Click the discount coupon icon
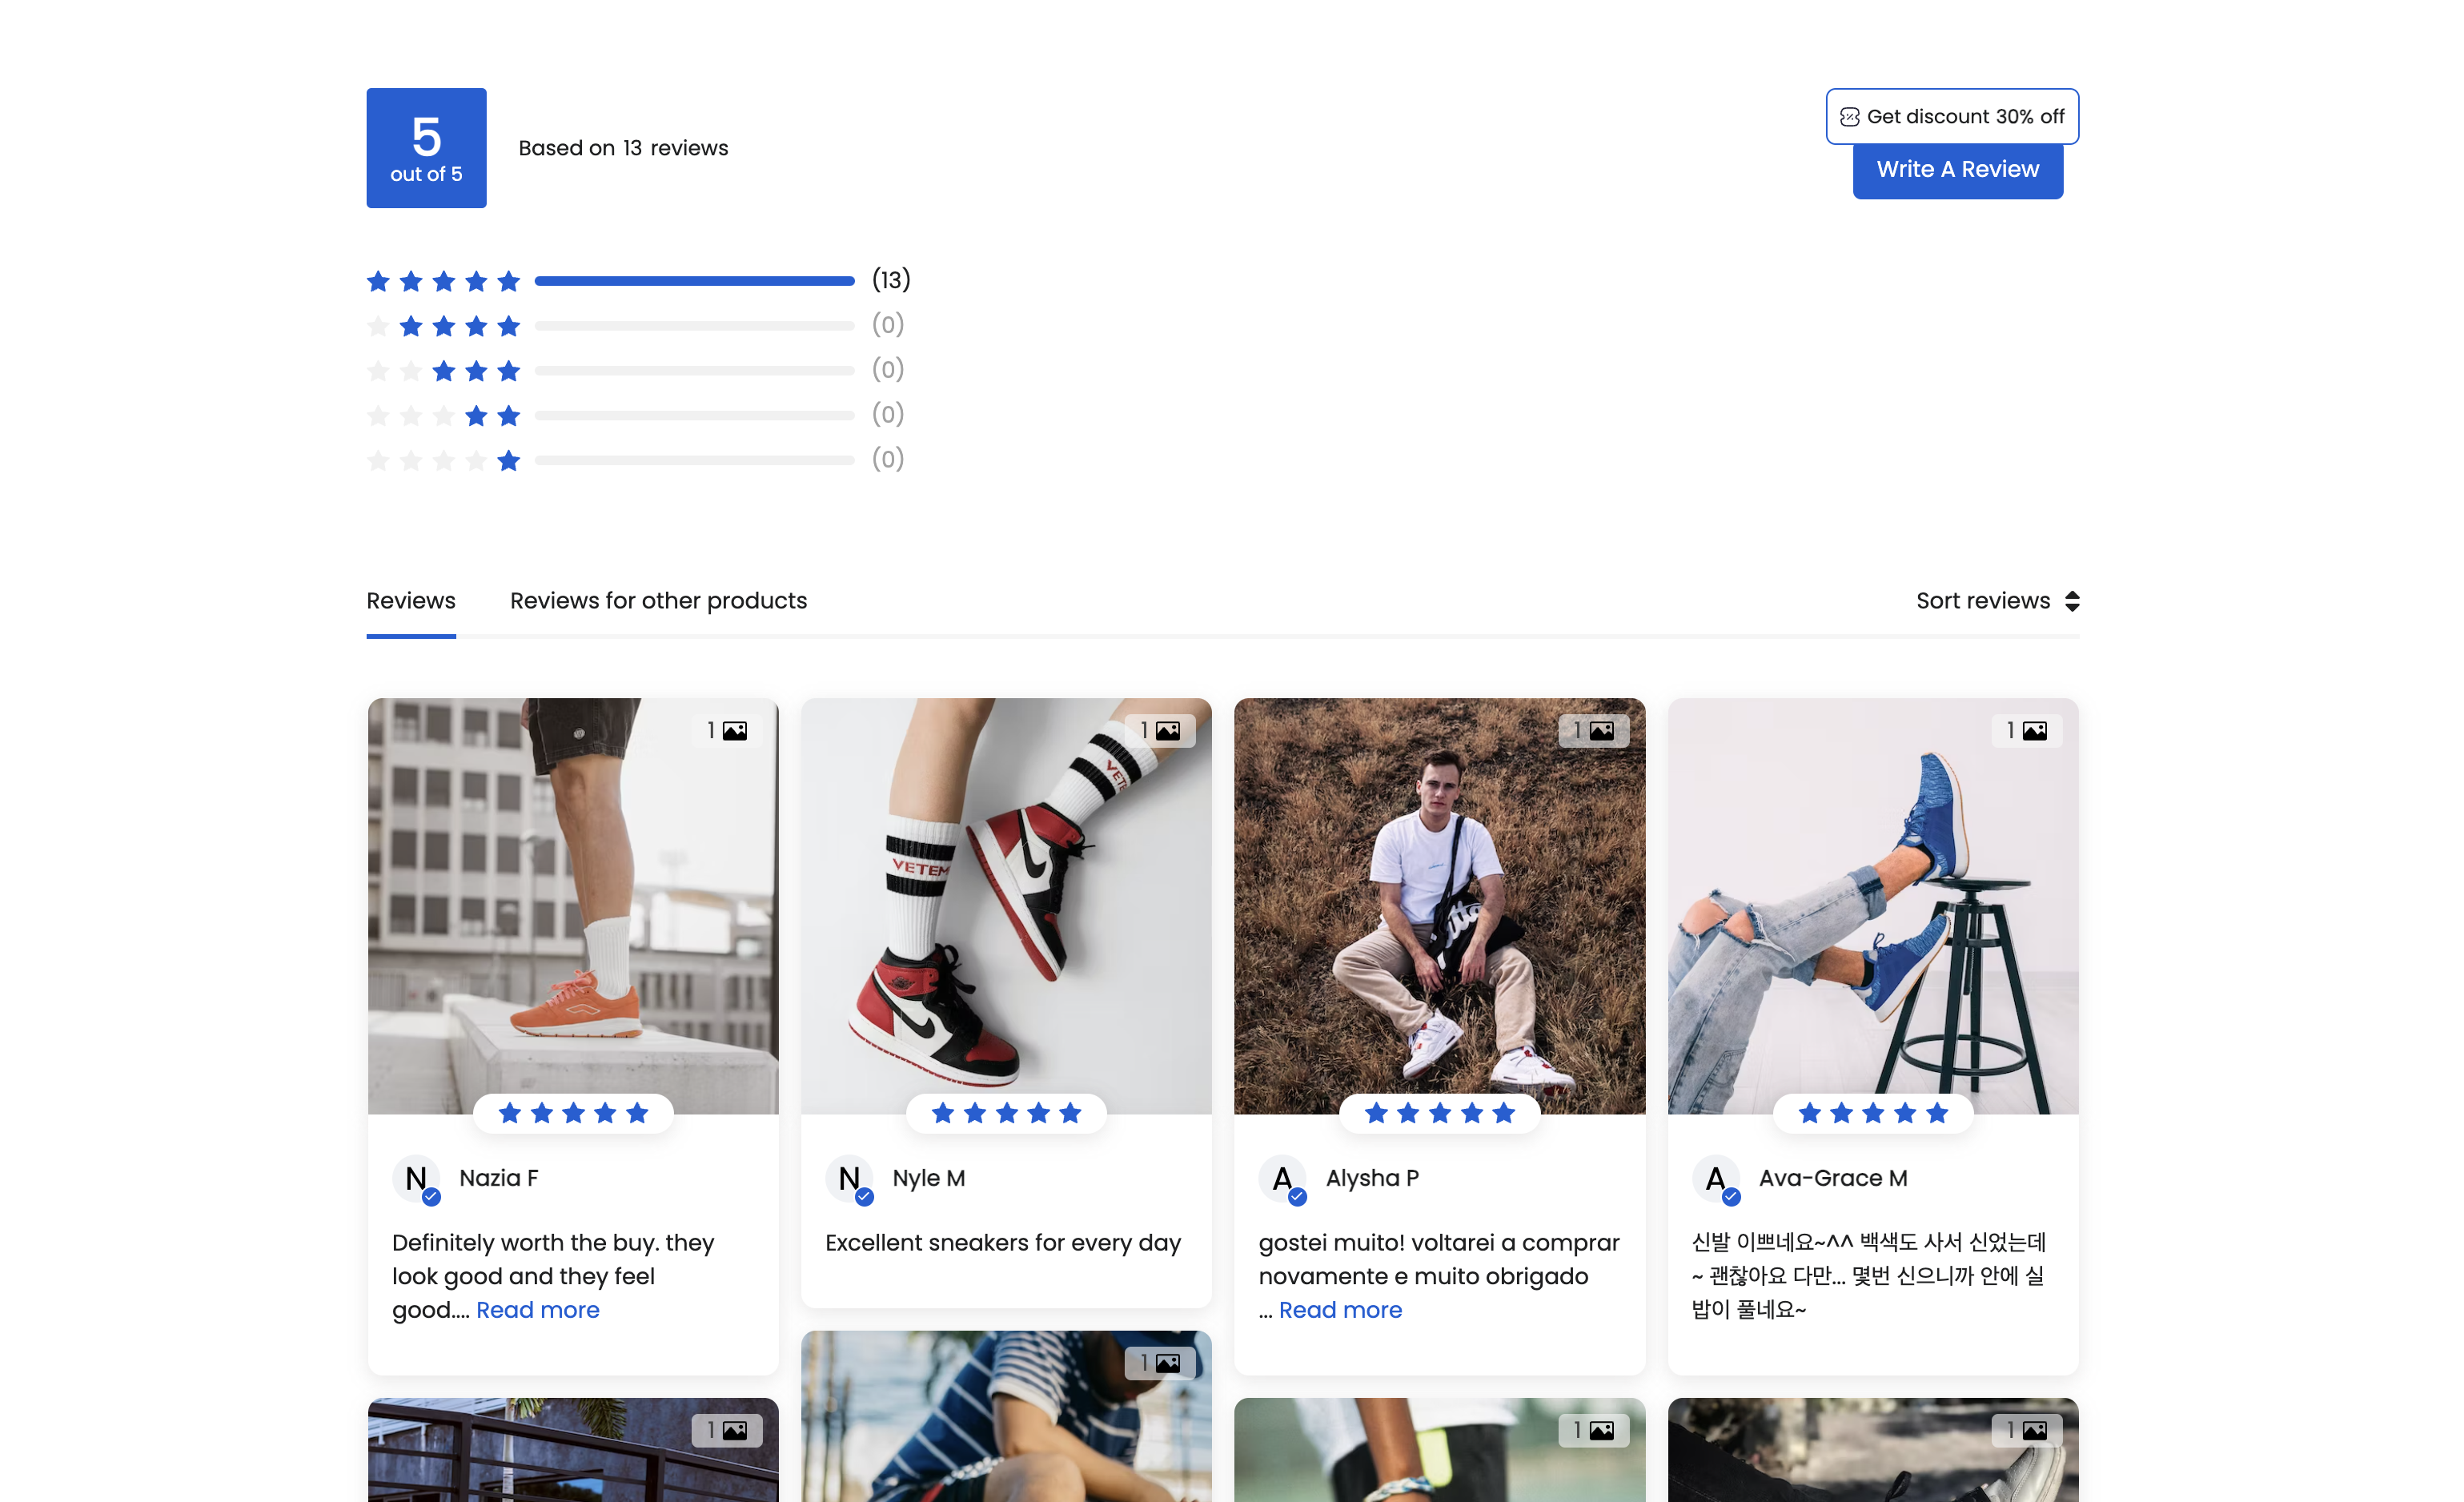 (x=1850, y=117)
